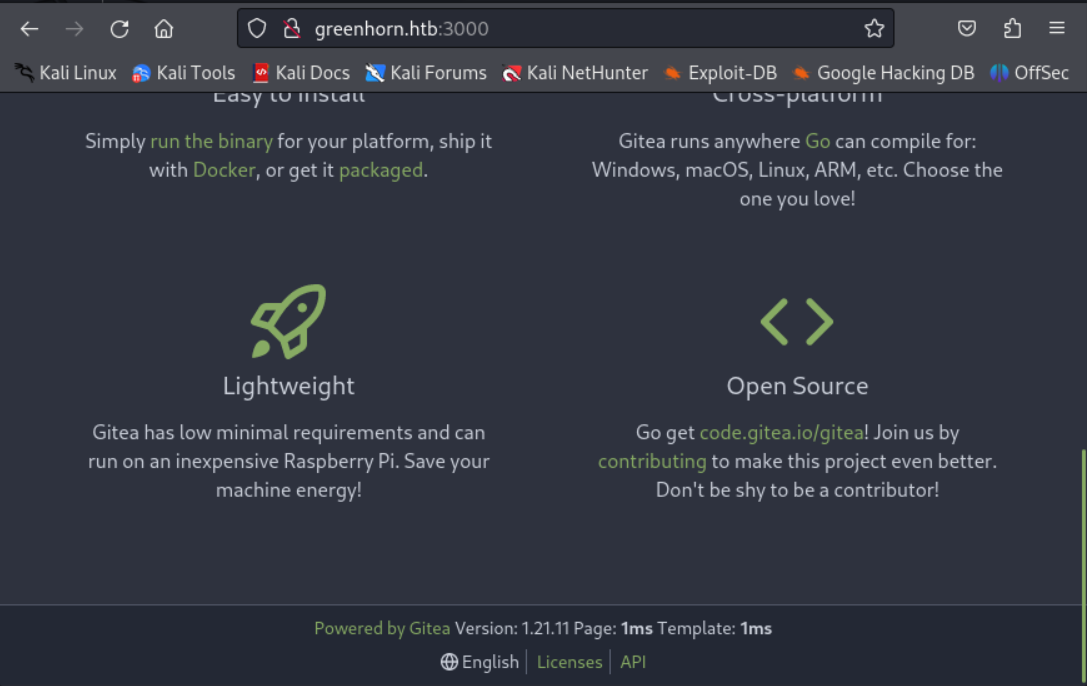Image resolution: width=1087 pixels, height=686 pixels.
Task: Go to the browser home page
Action: (164, 29)
